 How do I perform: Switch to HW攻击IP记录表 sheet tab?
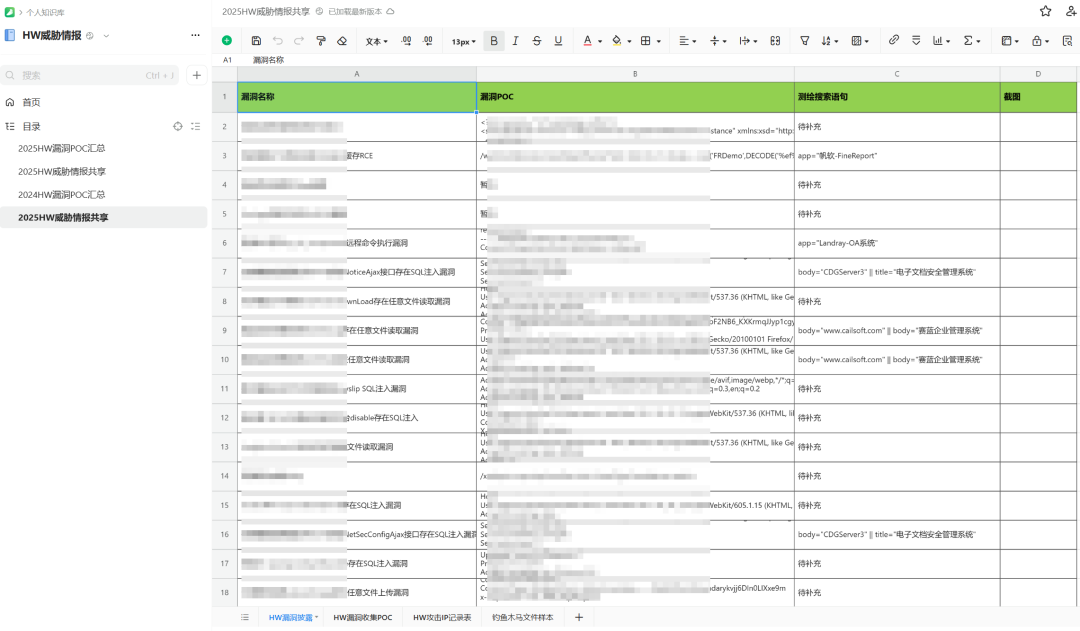click(x=442, y=617)
